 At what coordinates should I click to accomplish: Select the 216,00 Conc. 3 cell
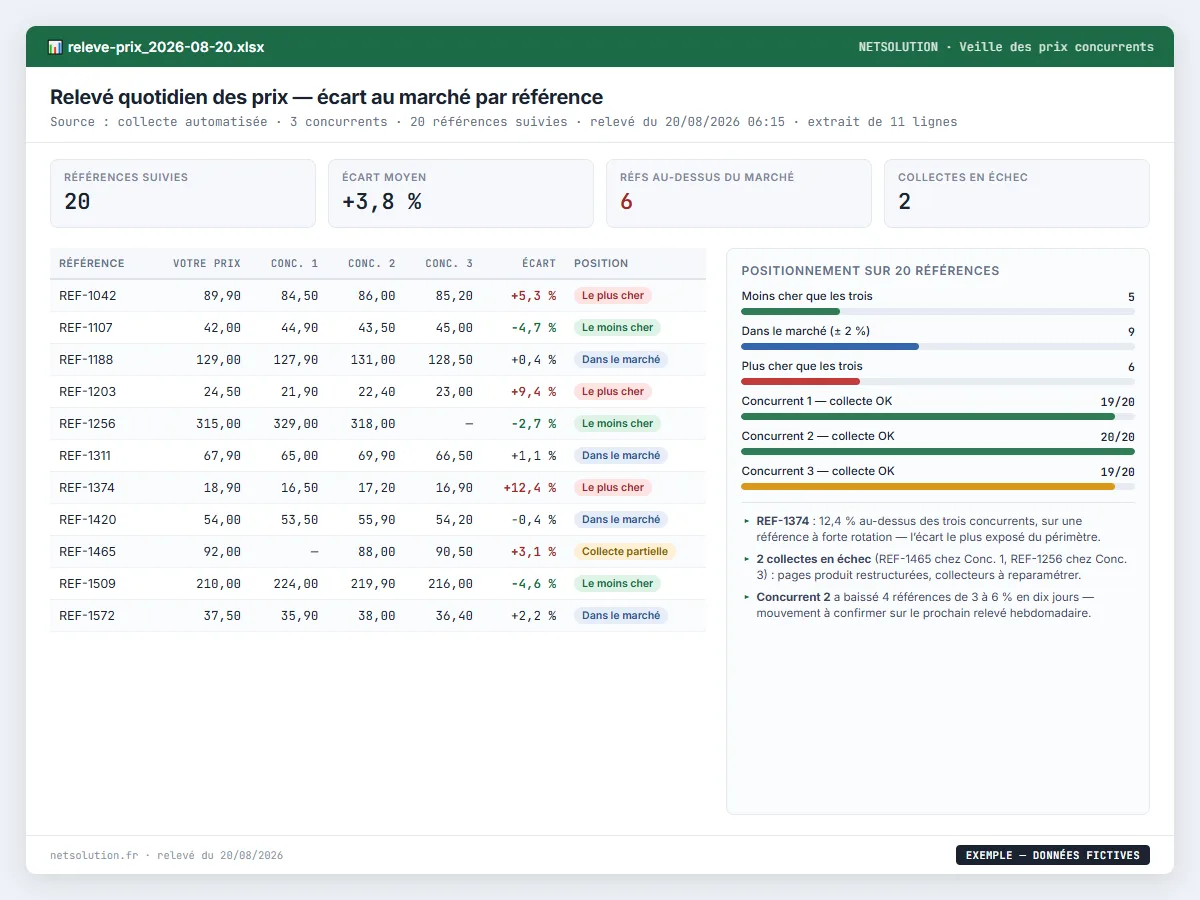[449, 584]
